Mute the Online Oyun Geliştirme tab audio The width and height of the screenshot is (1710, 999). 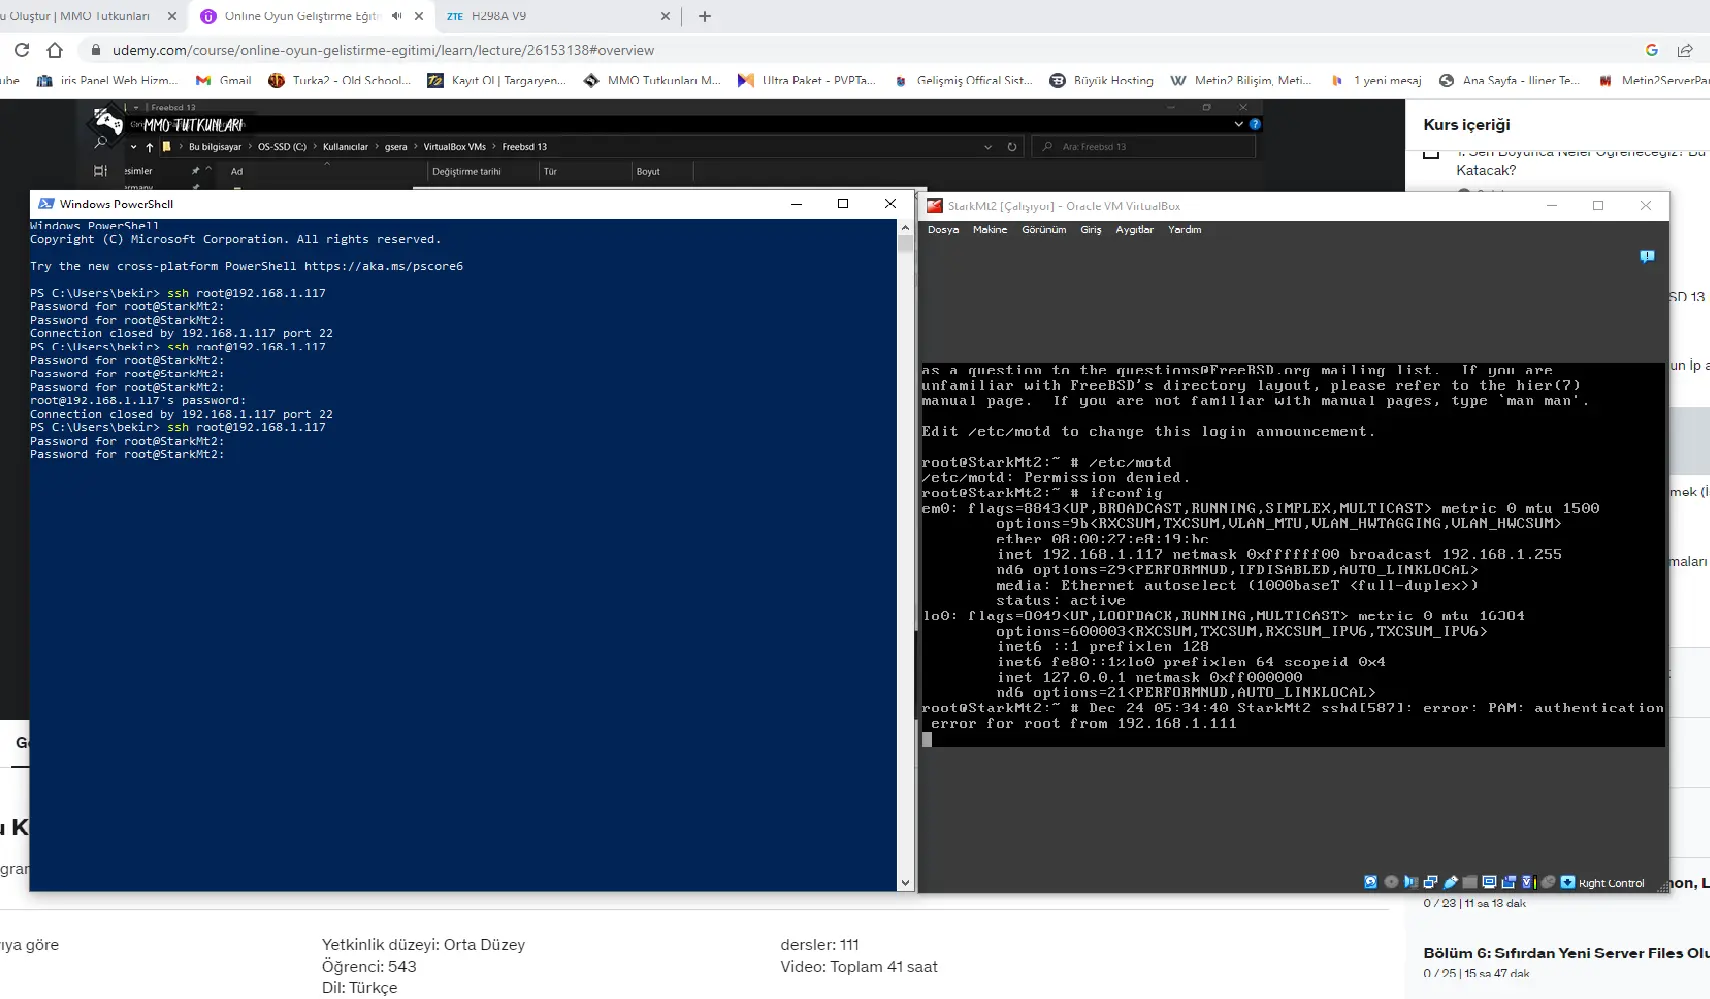[397, 16]
